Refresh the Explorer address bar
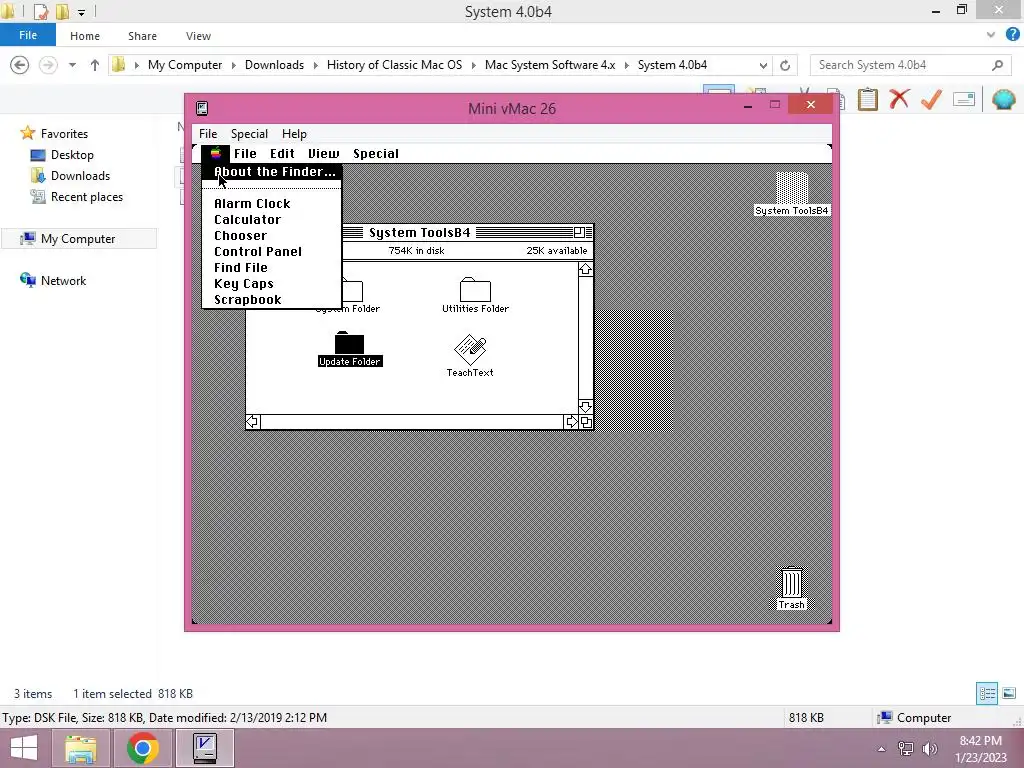Screen dimensions: 1024x768 coord(785,65)
